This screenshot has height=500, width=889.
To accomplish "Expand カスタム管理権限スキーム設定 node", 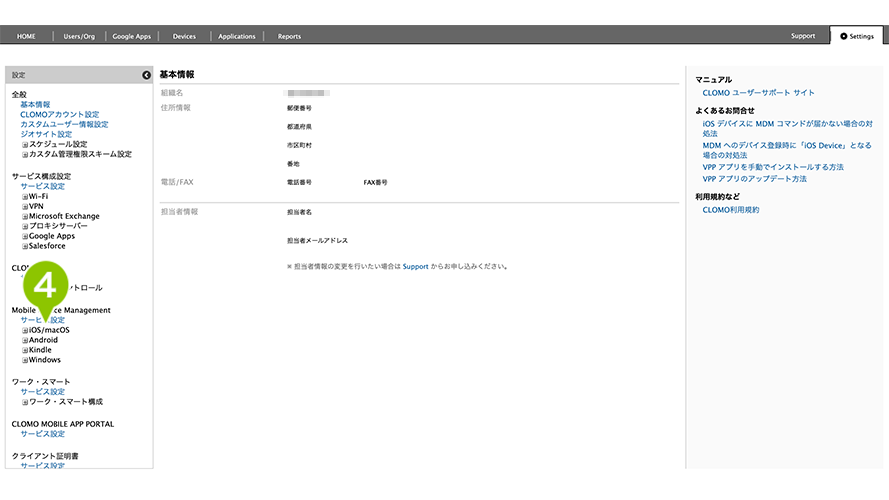I will point(25,154).
